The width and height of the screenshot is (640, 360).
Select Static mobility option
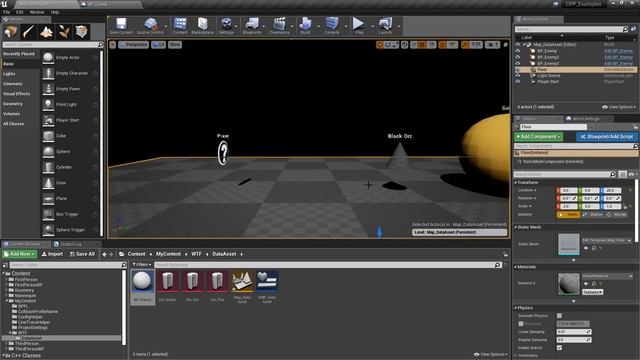(x=569, y=214)
